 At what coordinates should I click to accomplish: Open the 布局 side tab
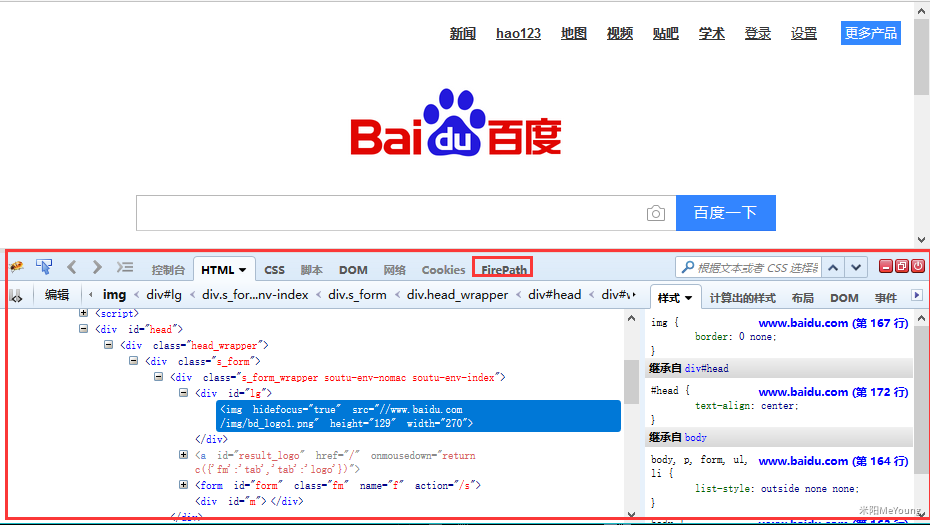point(802,298)
